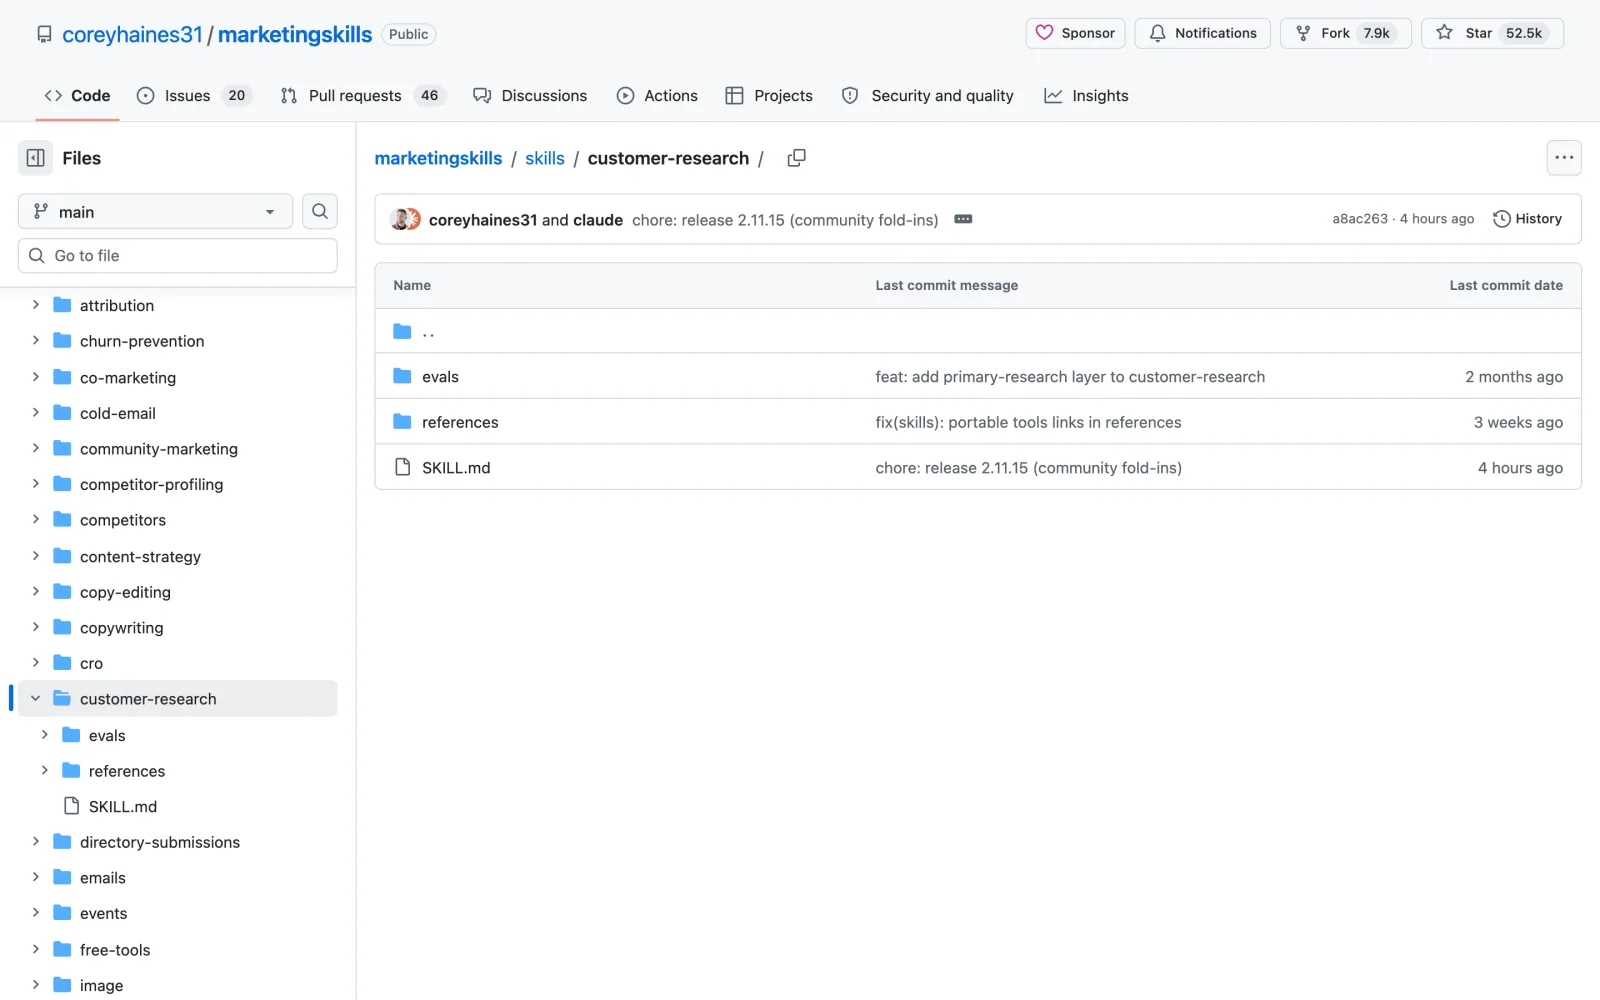Open Notifications bell settings
The height and width of the screenshot is (1000, 1600).
click(x=1202, y=33)
